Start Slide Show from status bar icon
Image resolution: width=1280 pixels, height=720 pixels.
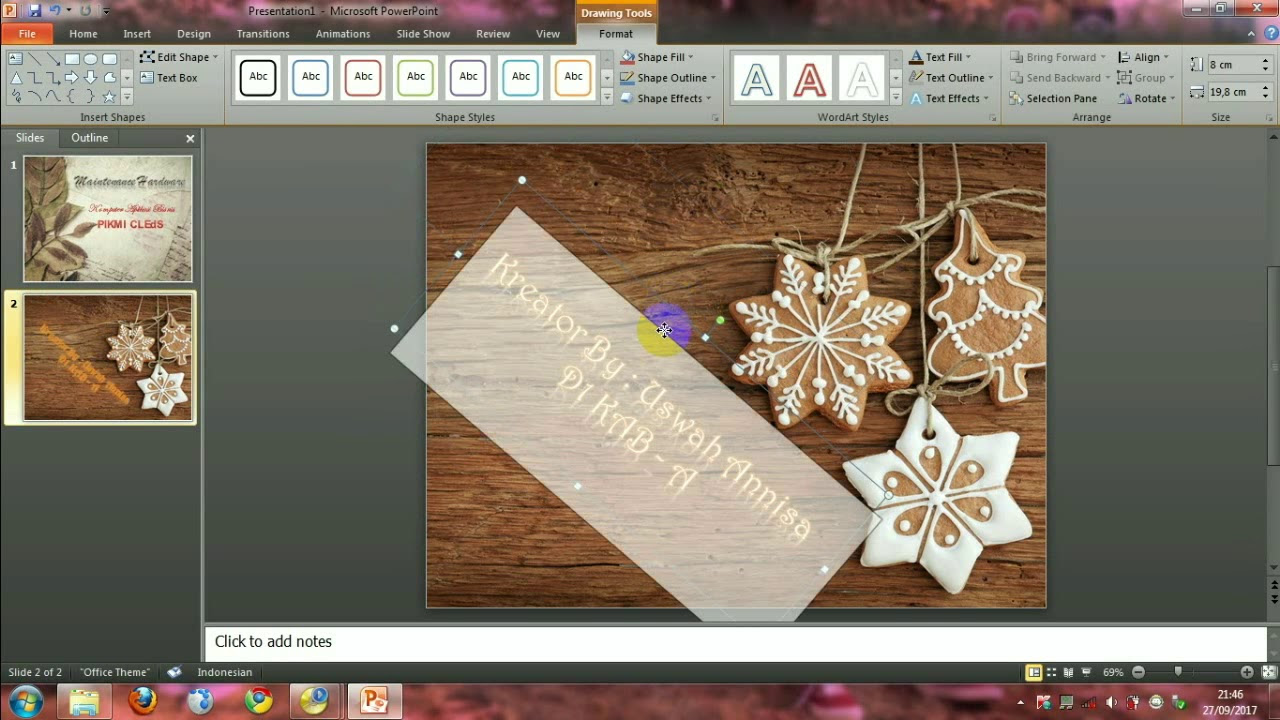(1086, 672)
